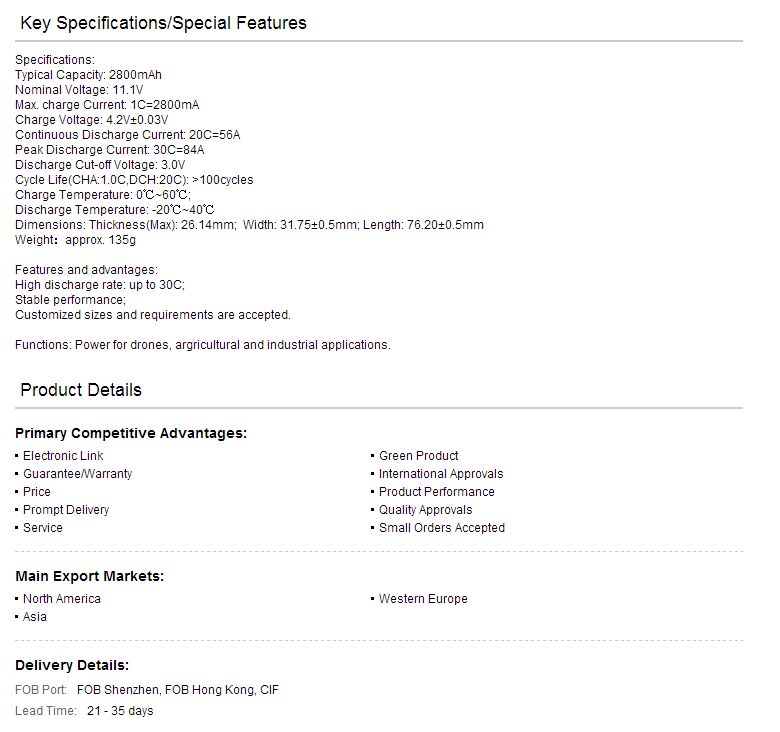Select North America export market
This screenshot has height=732, width=780.
click(x=62, y=599)
